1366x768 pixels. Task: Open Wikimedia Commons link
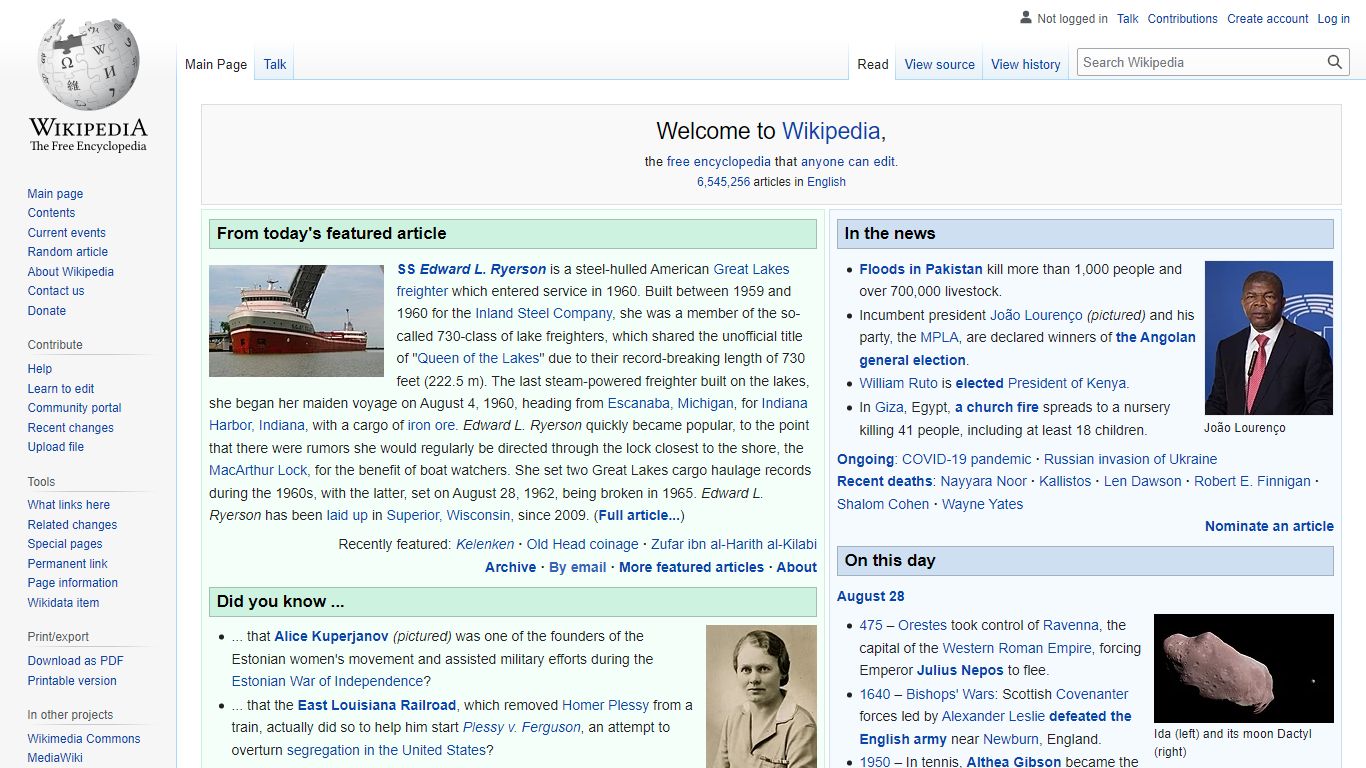tap(84, 739)
